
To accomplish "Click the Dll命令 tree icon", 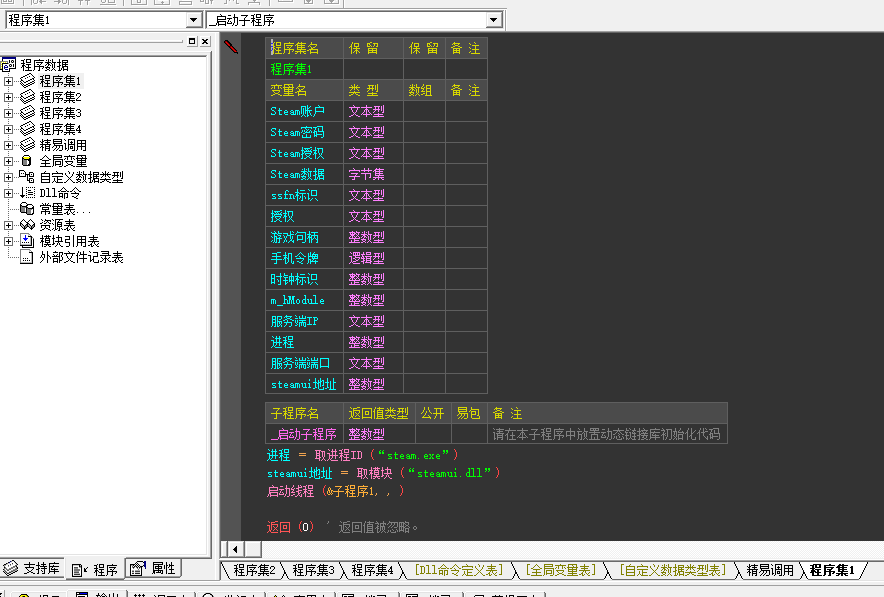I will pyautogui.click(x=27, y=193).
